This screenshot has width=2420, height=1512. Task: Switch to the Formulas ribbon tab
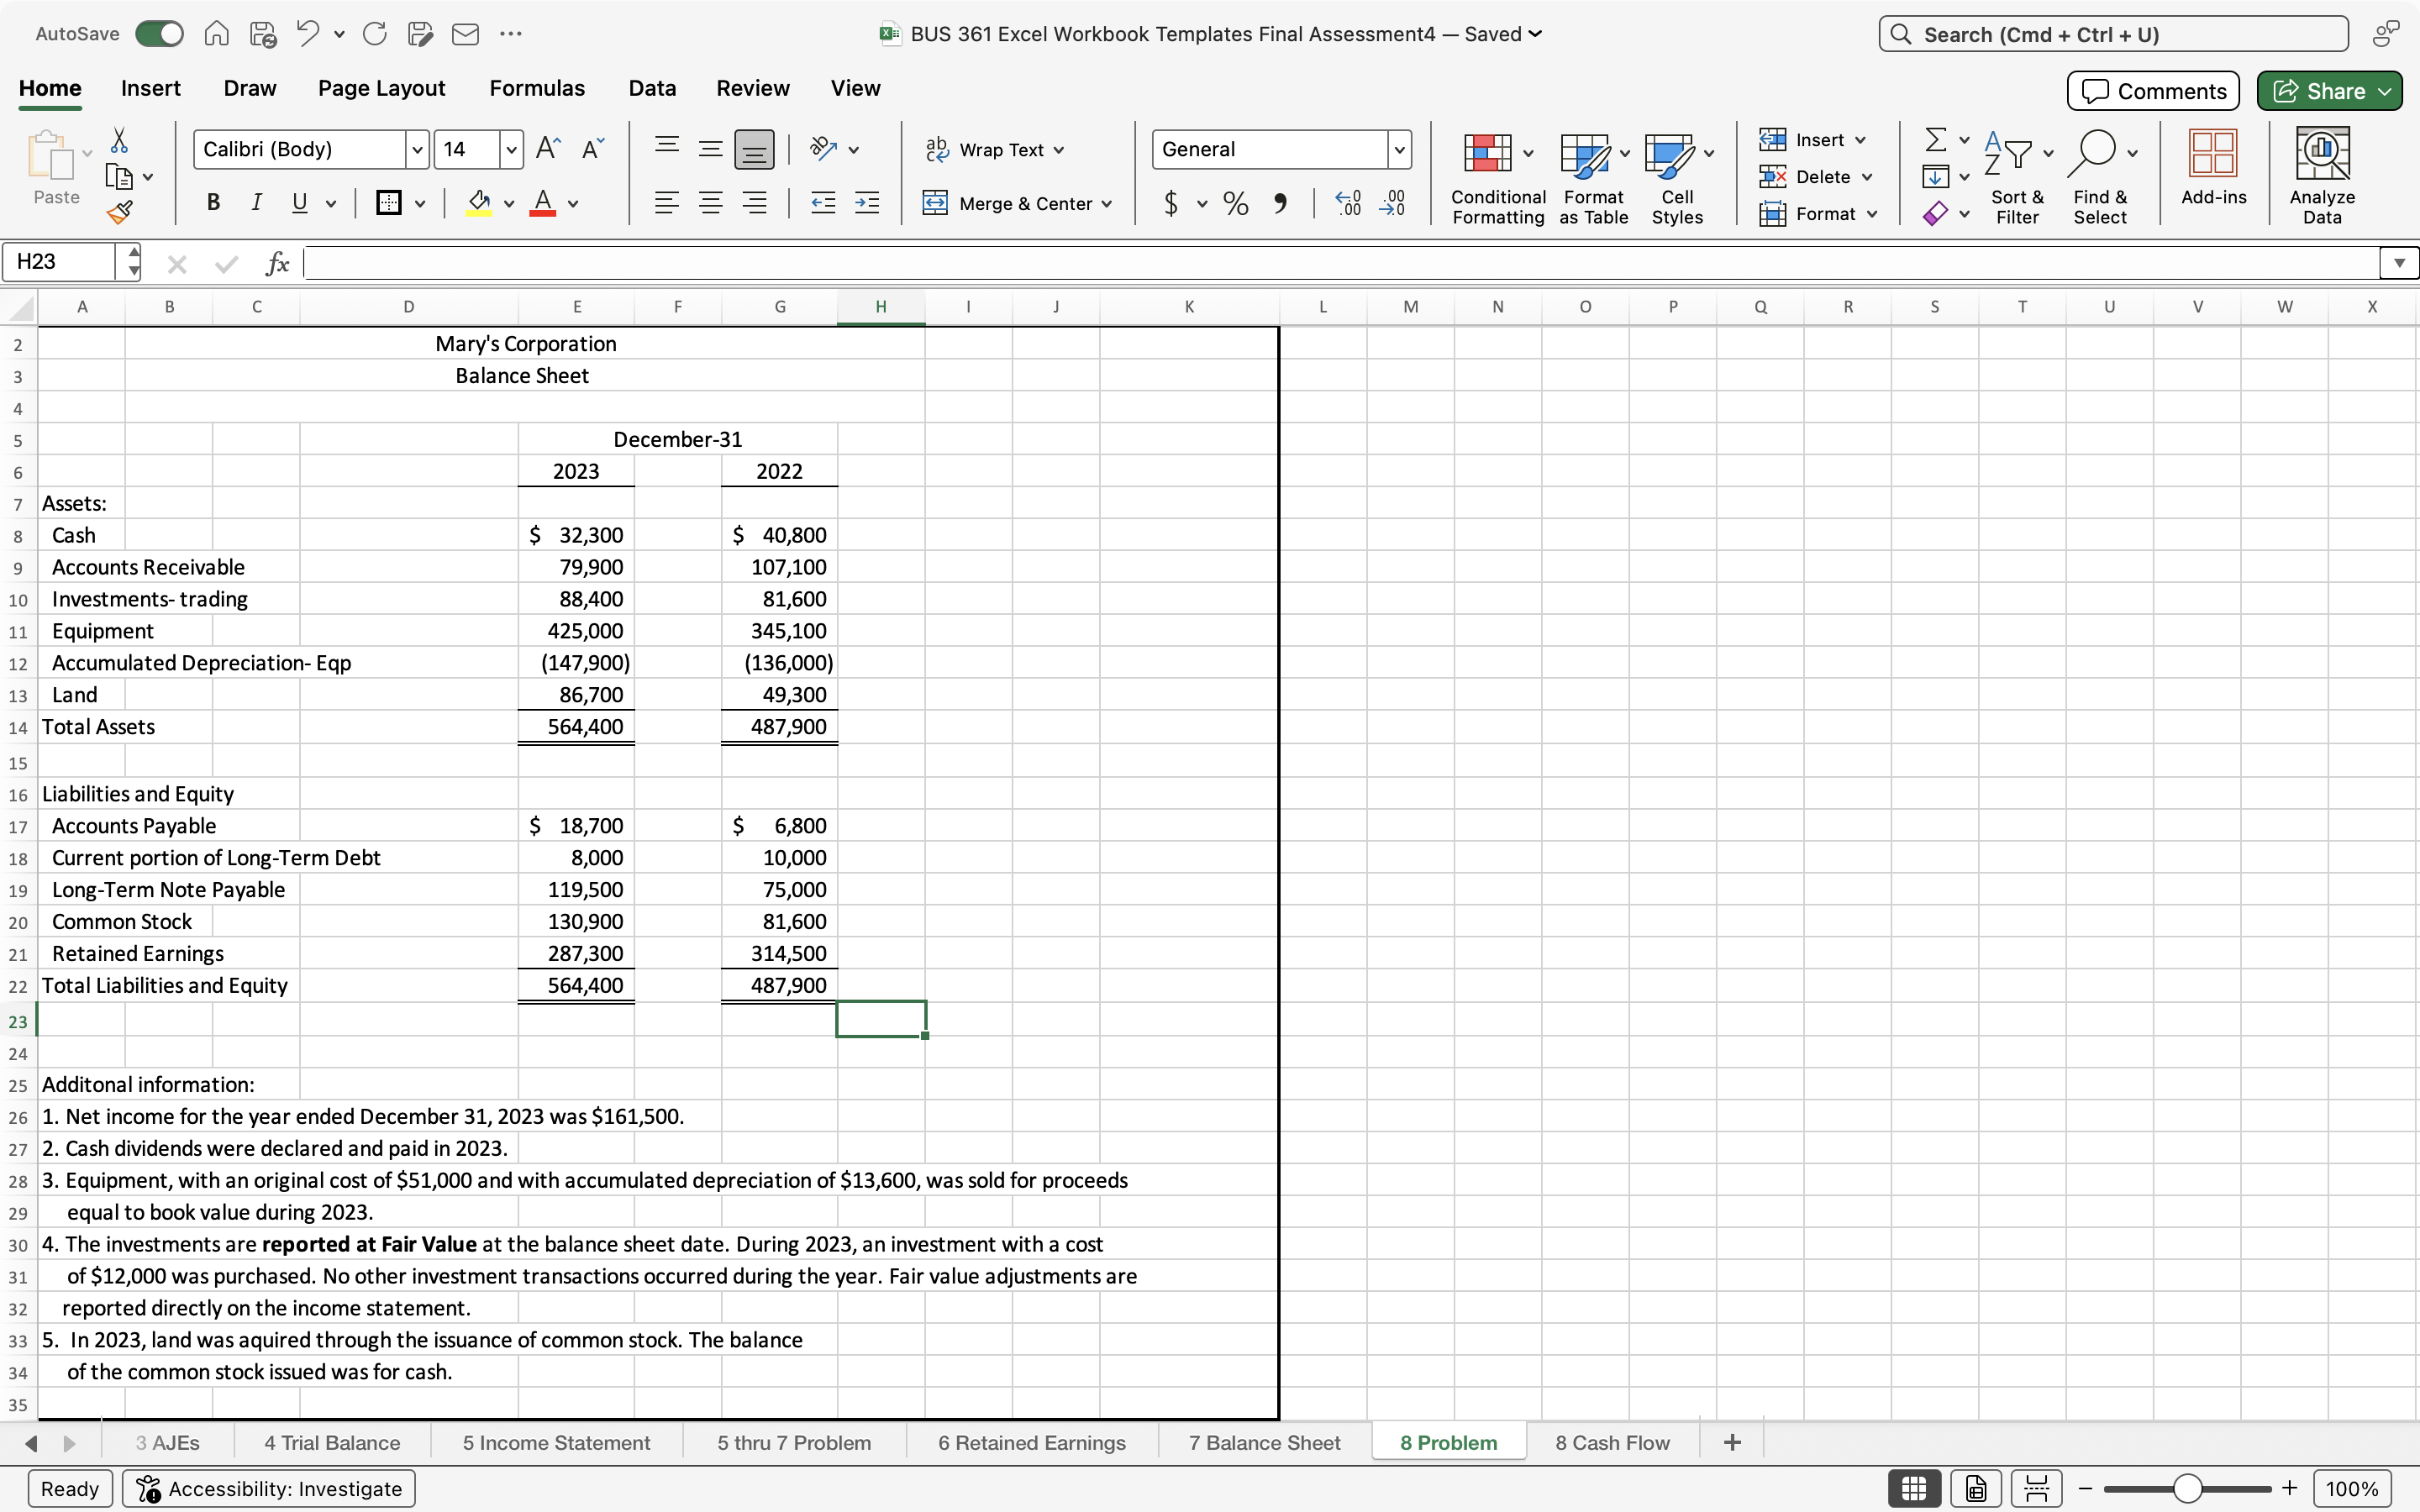point(537,88)
